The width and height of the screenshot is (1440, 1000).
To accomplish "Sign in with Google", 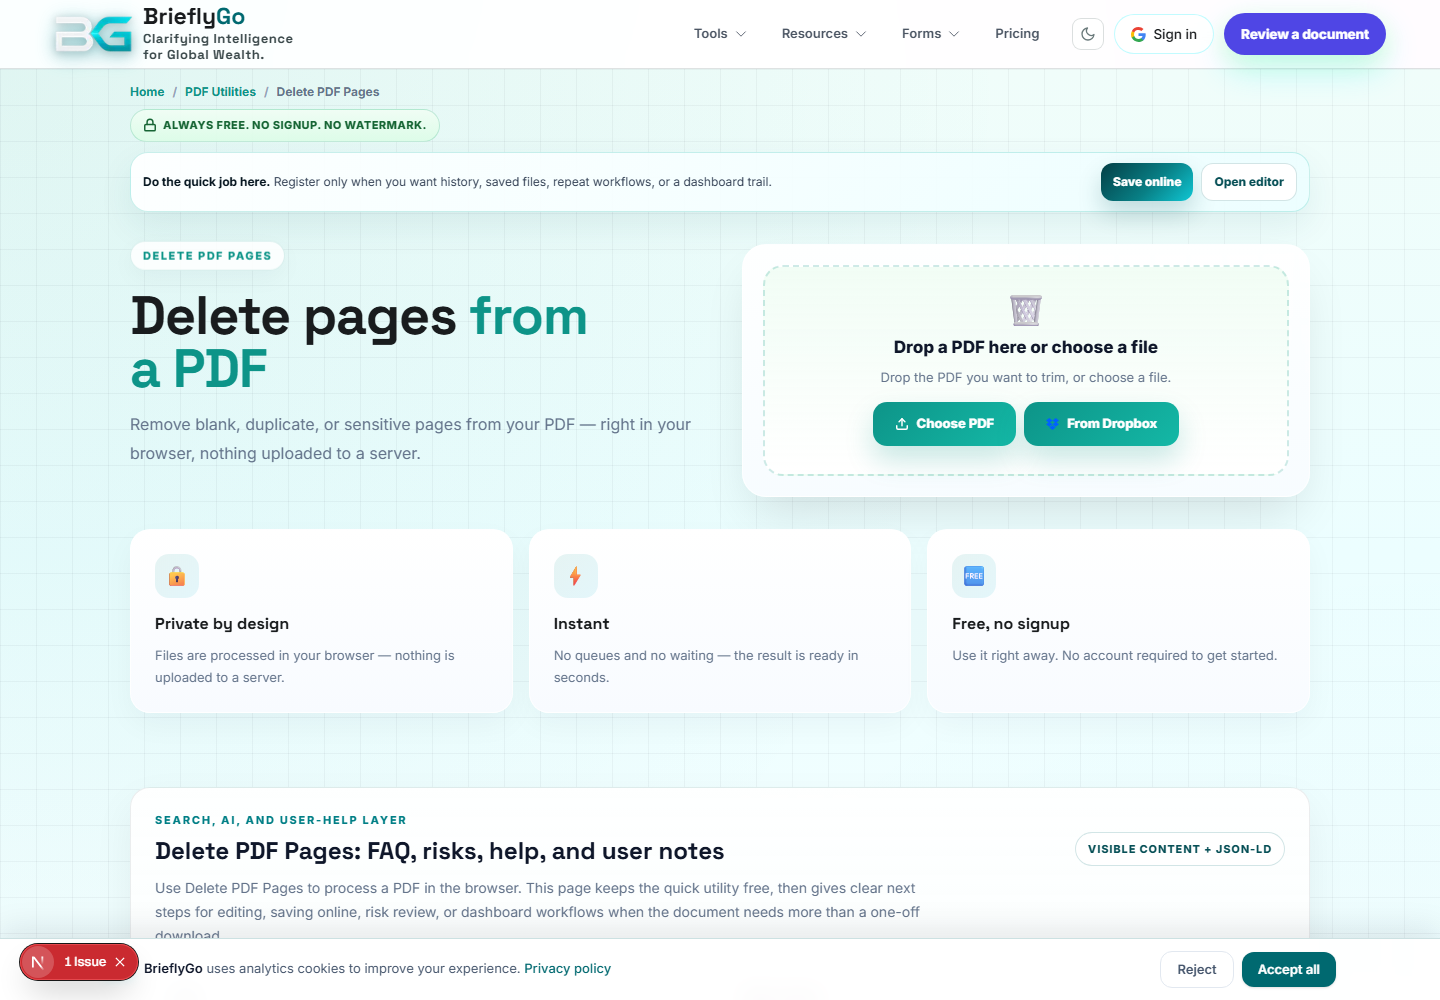I will pyautogui.click(x=1164, y=34).
